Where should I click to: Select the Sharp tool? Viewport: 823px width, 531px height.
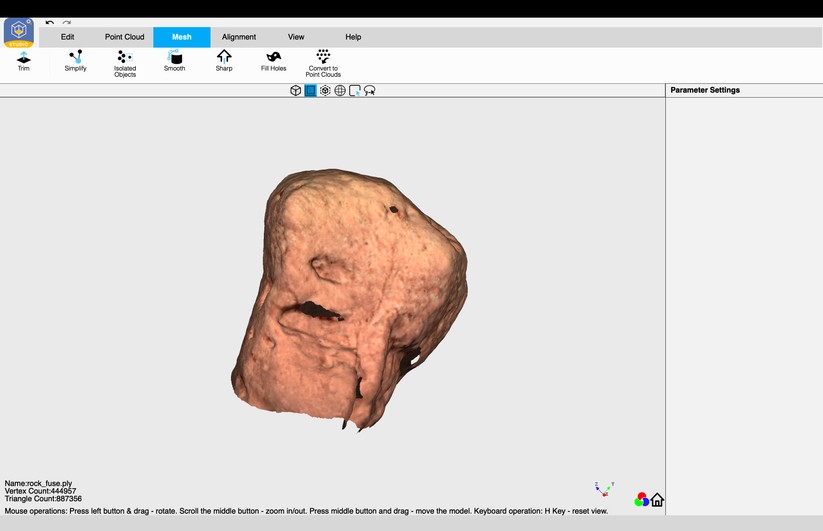click(224, 61)
